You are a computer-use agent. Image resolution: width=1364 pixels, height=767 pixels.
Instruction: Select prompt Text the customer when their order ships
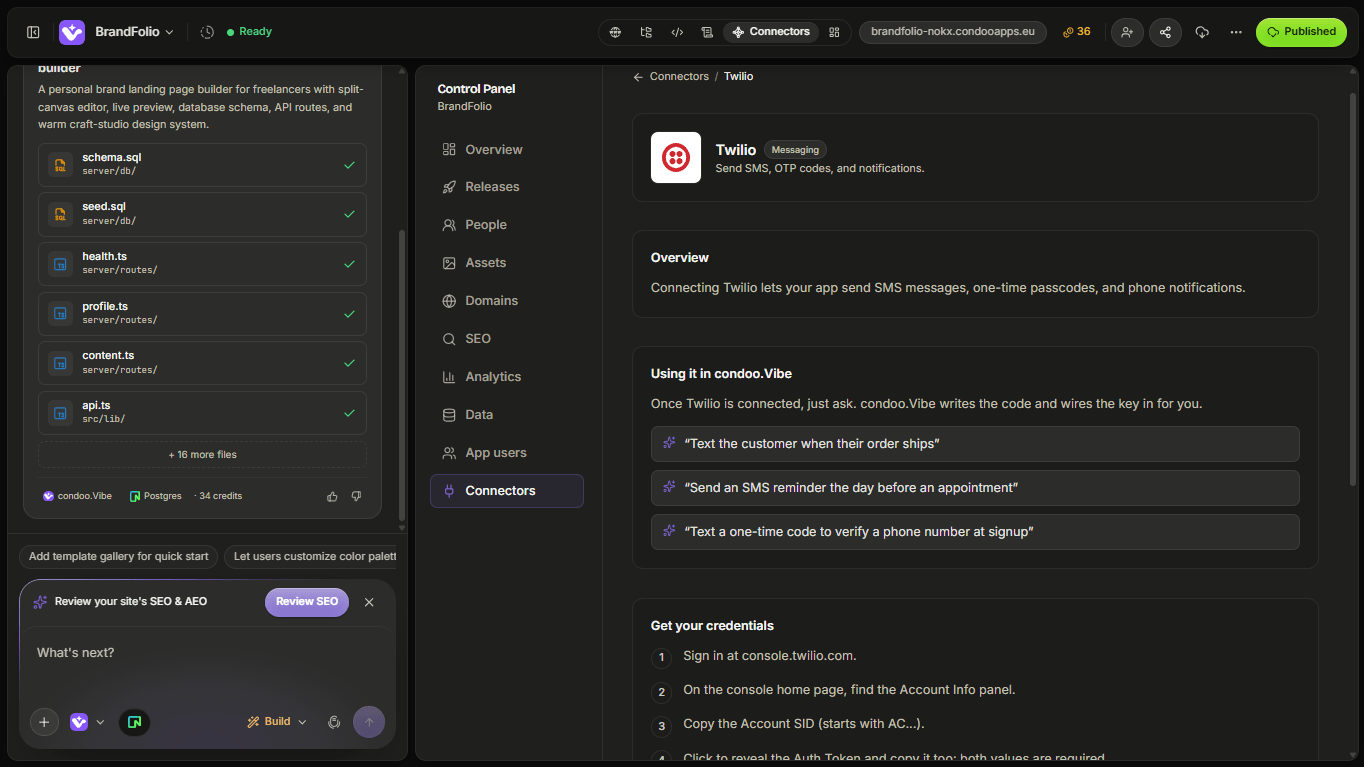click(x=975, y=444)
